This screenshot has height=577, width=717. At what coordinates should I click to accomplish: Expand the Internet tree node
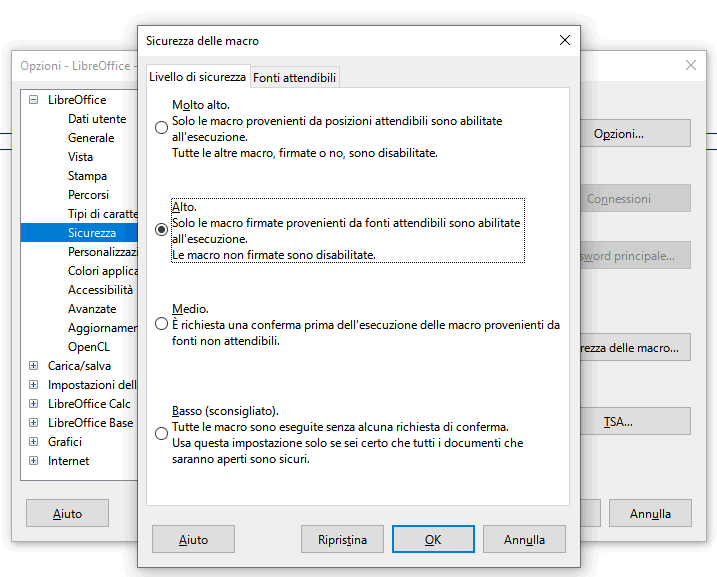(34, 461)
